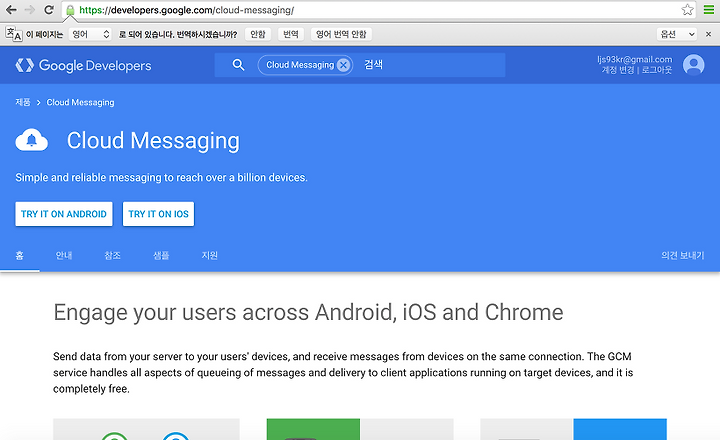The image size is (720, 440).
Task: Switch to the 참조 tab
Action: tap(112, 255)
